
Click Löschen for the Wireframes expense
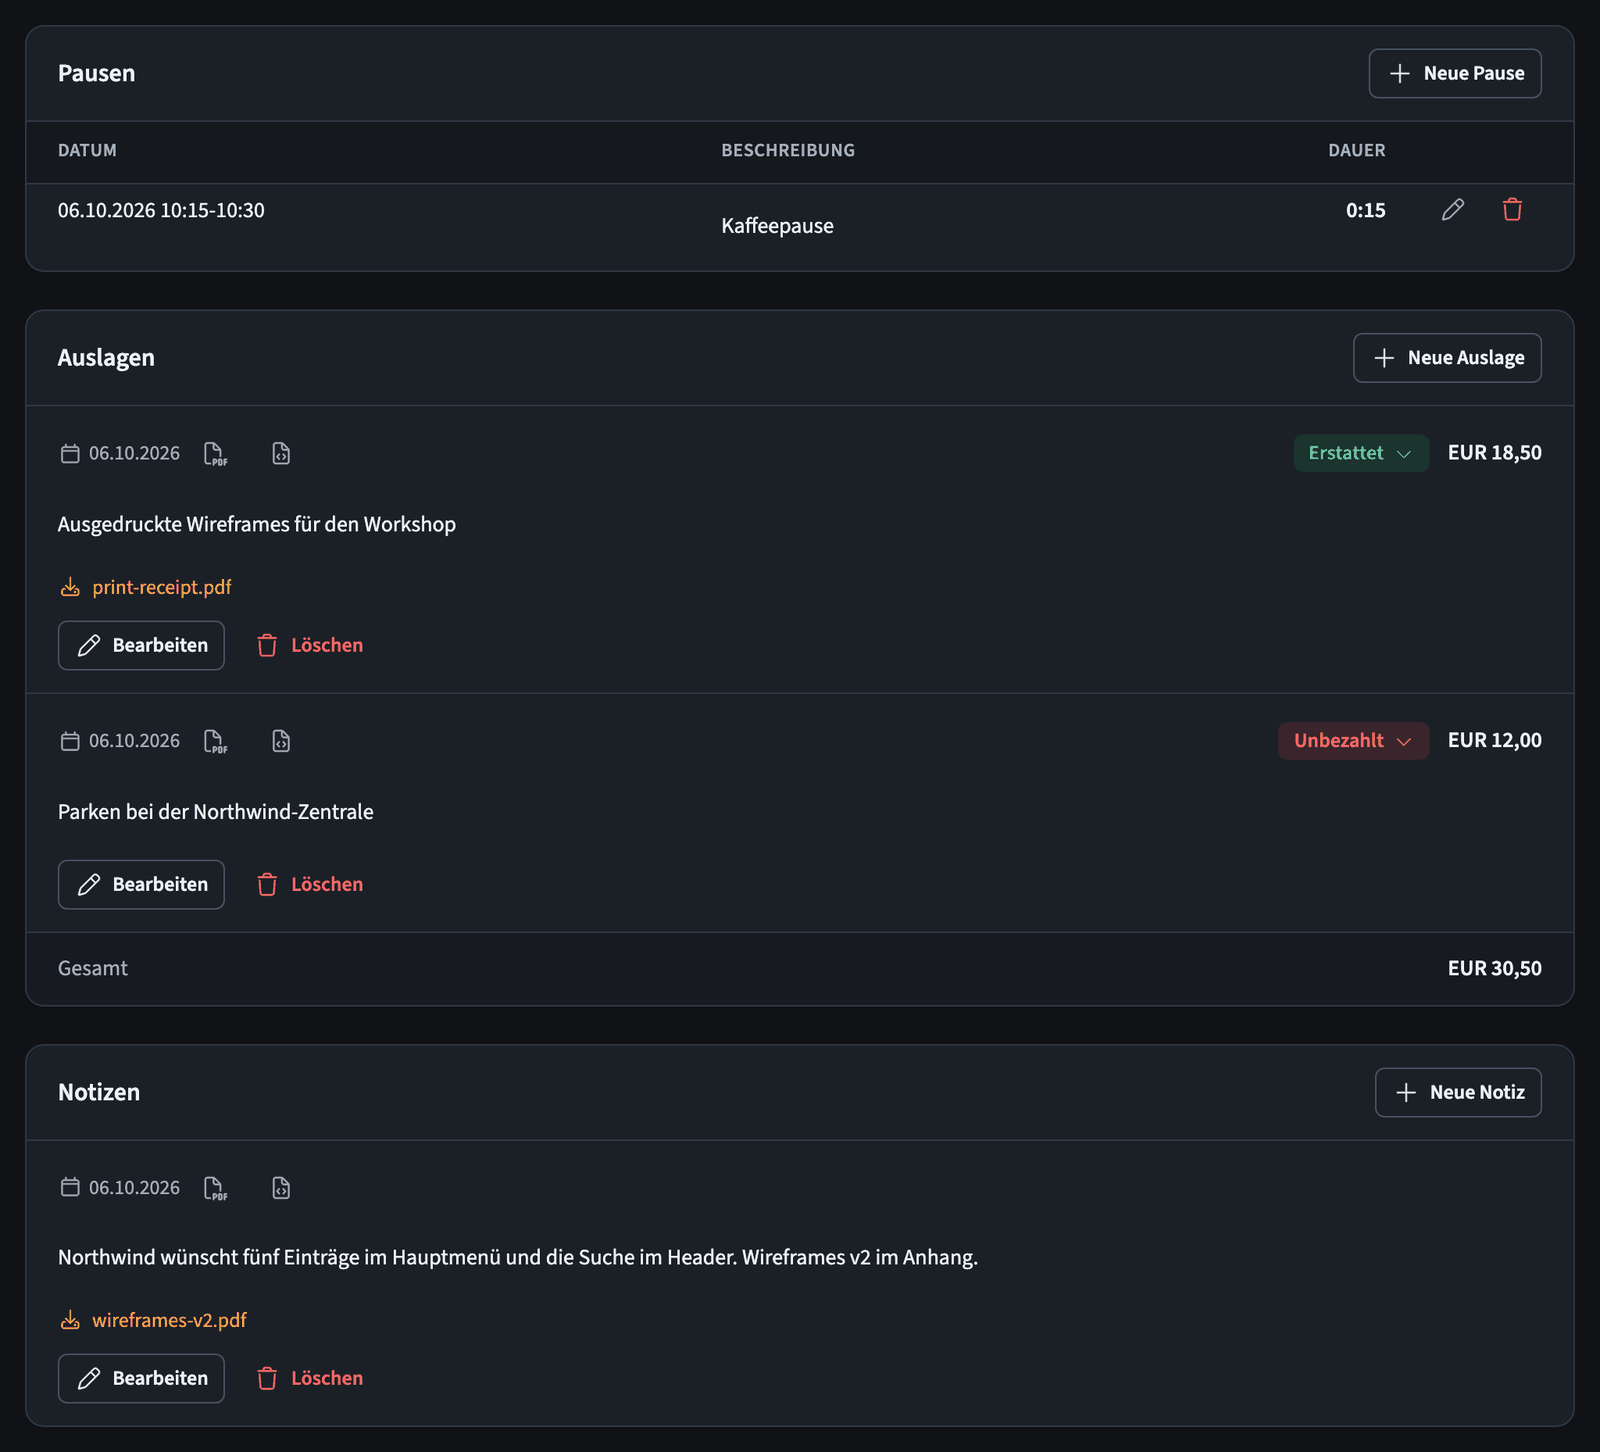(310, 645)
